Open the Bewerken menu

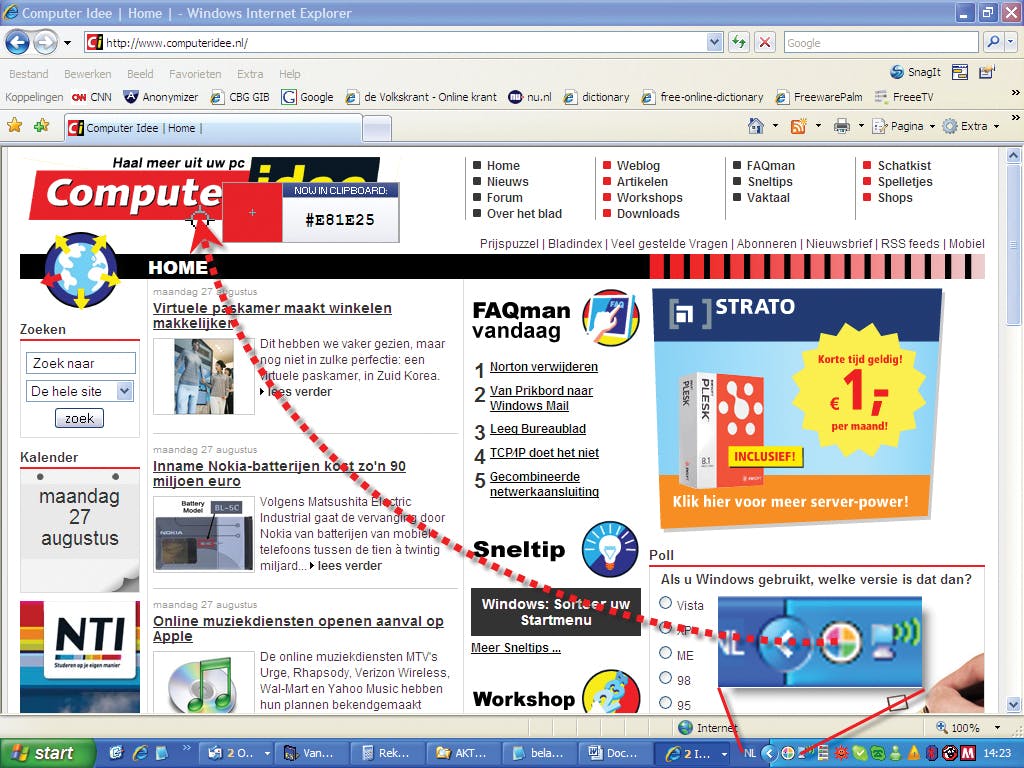pyautogui.click(x=88, y=74)
